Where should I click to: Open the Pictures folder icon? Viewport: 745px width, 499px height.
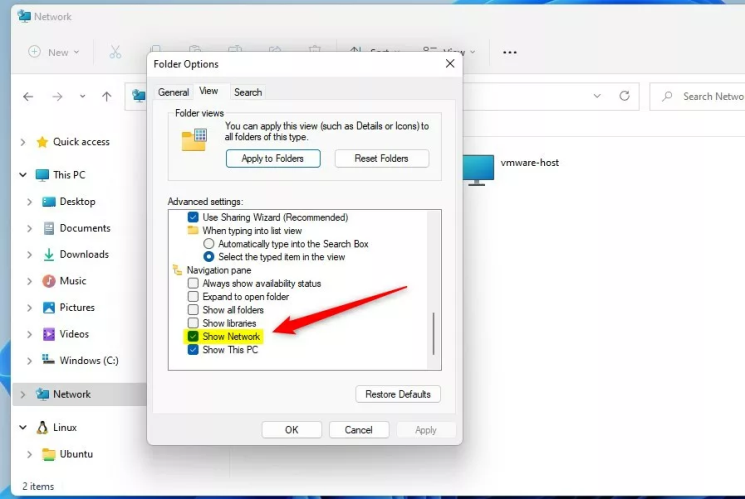(x=48, y=307)
